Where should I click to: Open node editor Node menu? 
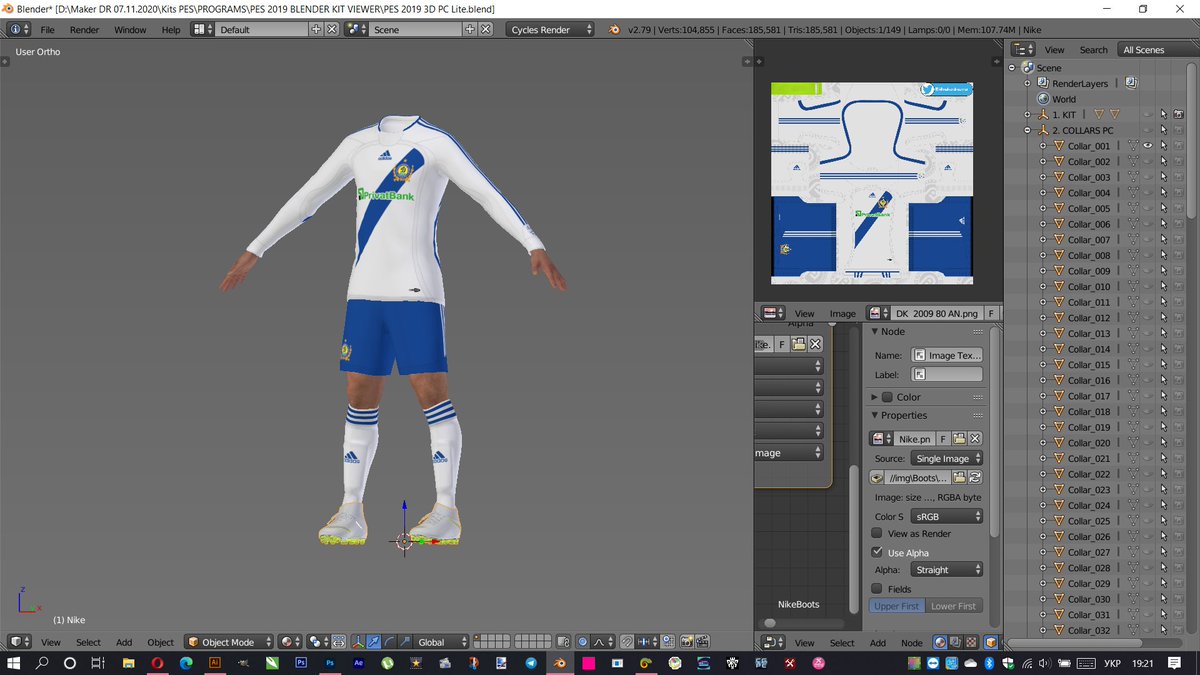tap(911, 643)
